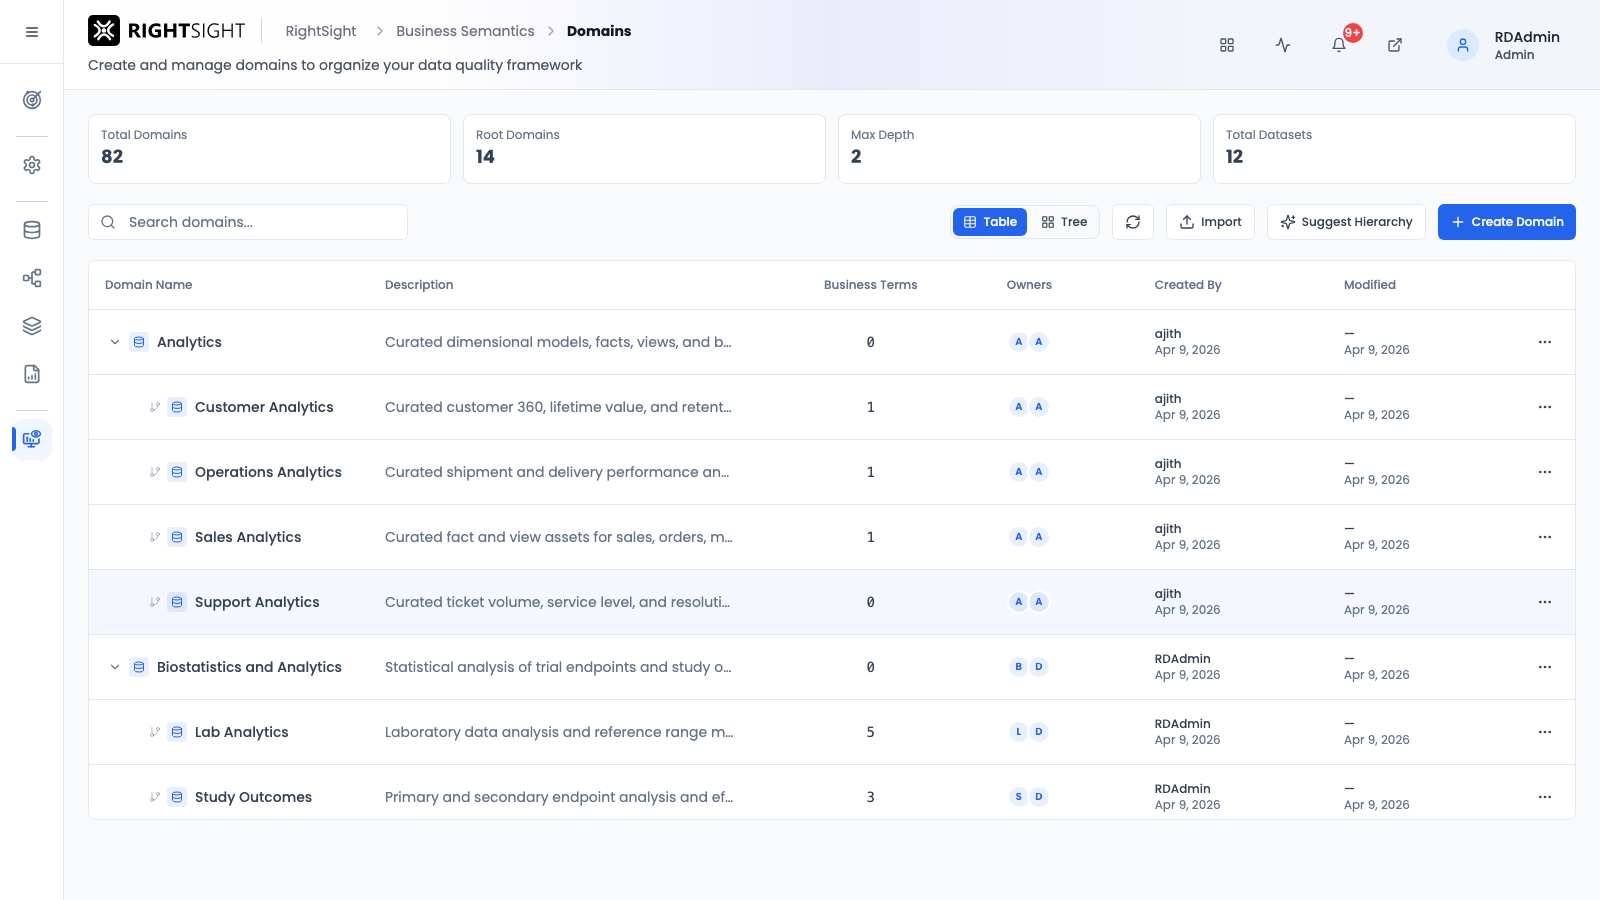Click the Suggest Hierarchy button
The width and height of the screenshot is (1600, 900).
(1346, 222)
